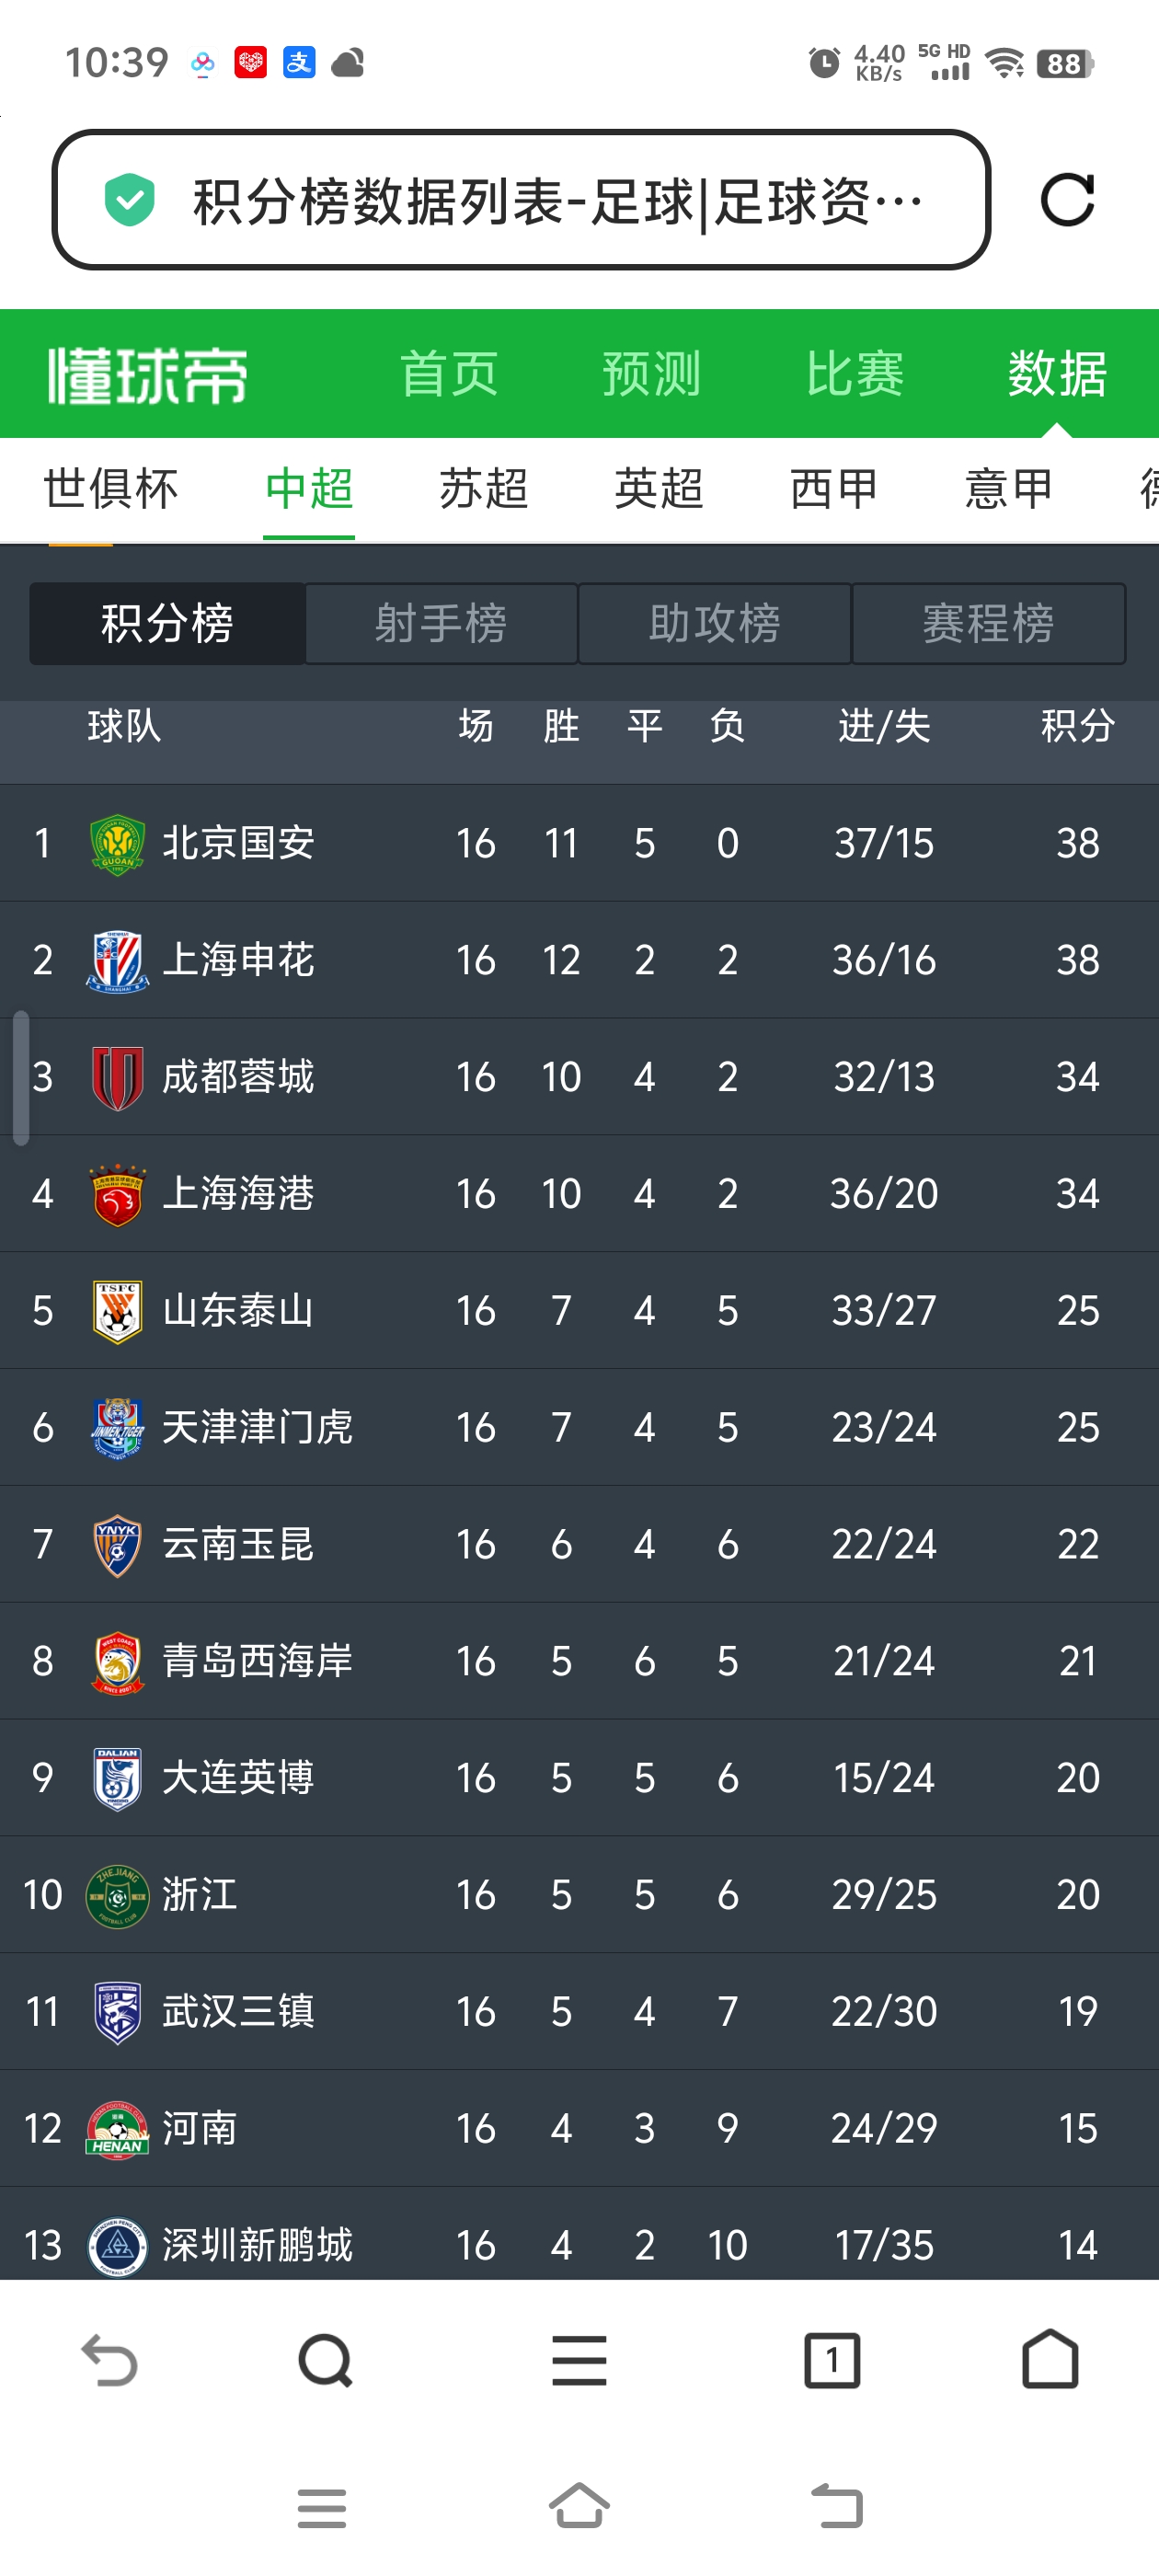Tap the Android system home button
Image resolution: width=1159 pixels, height=2576 pixels.
tap(579, 2506)
